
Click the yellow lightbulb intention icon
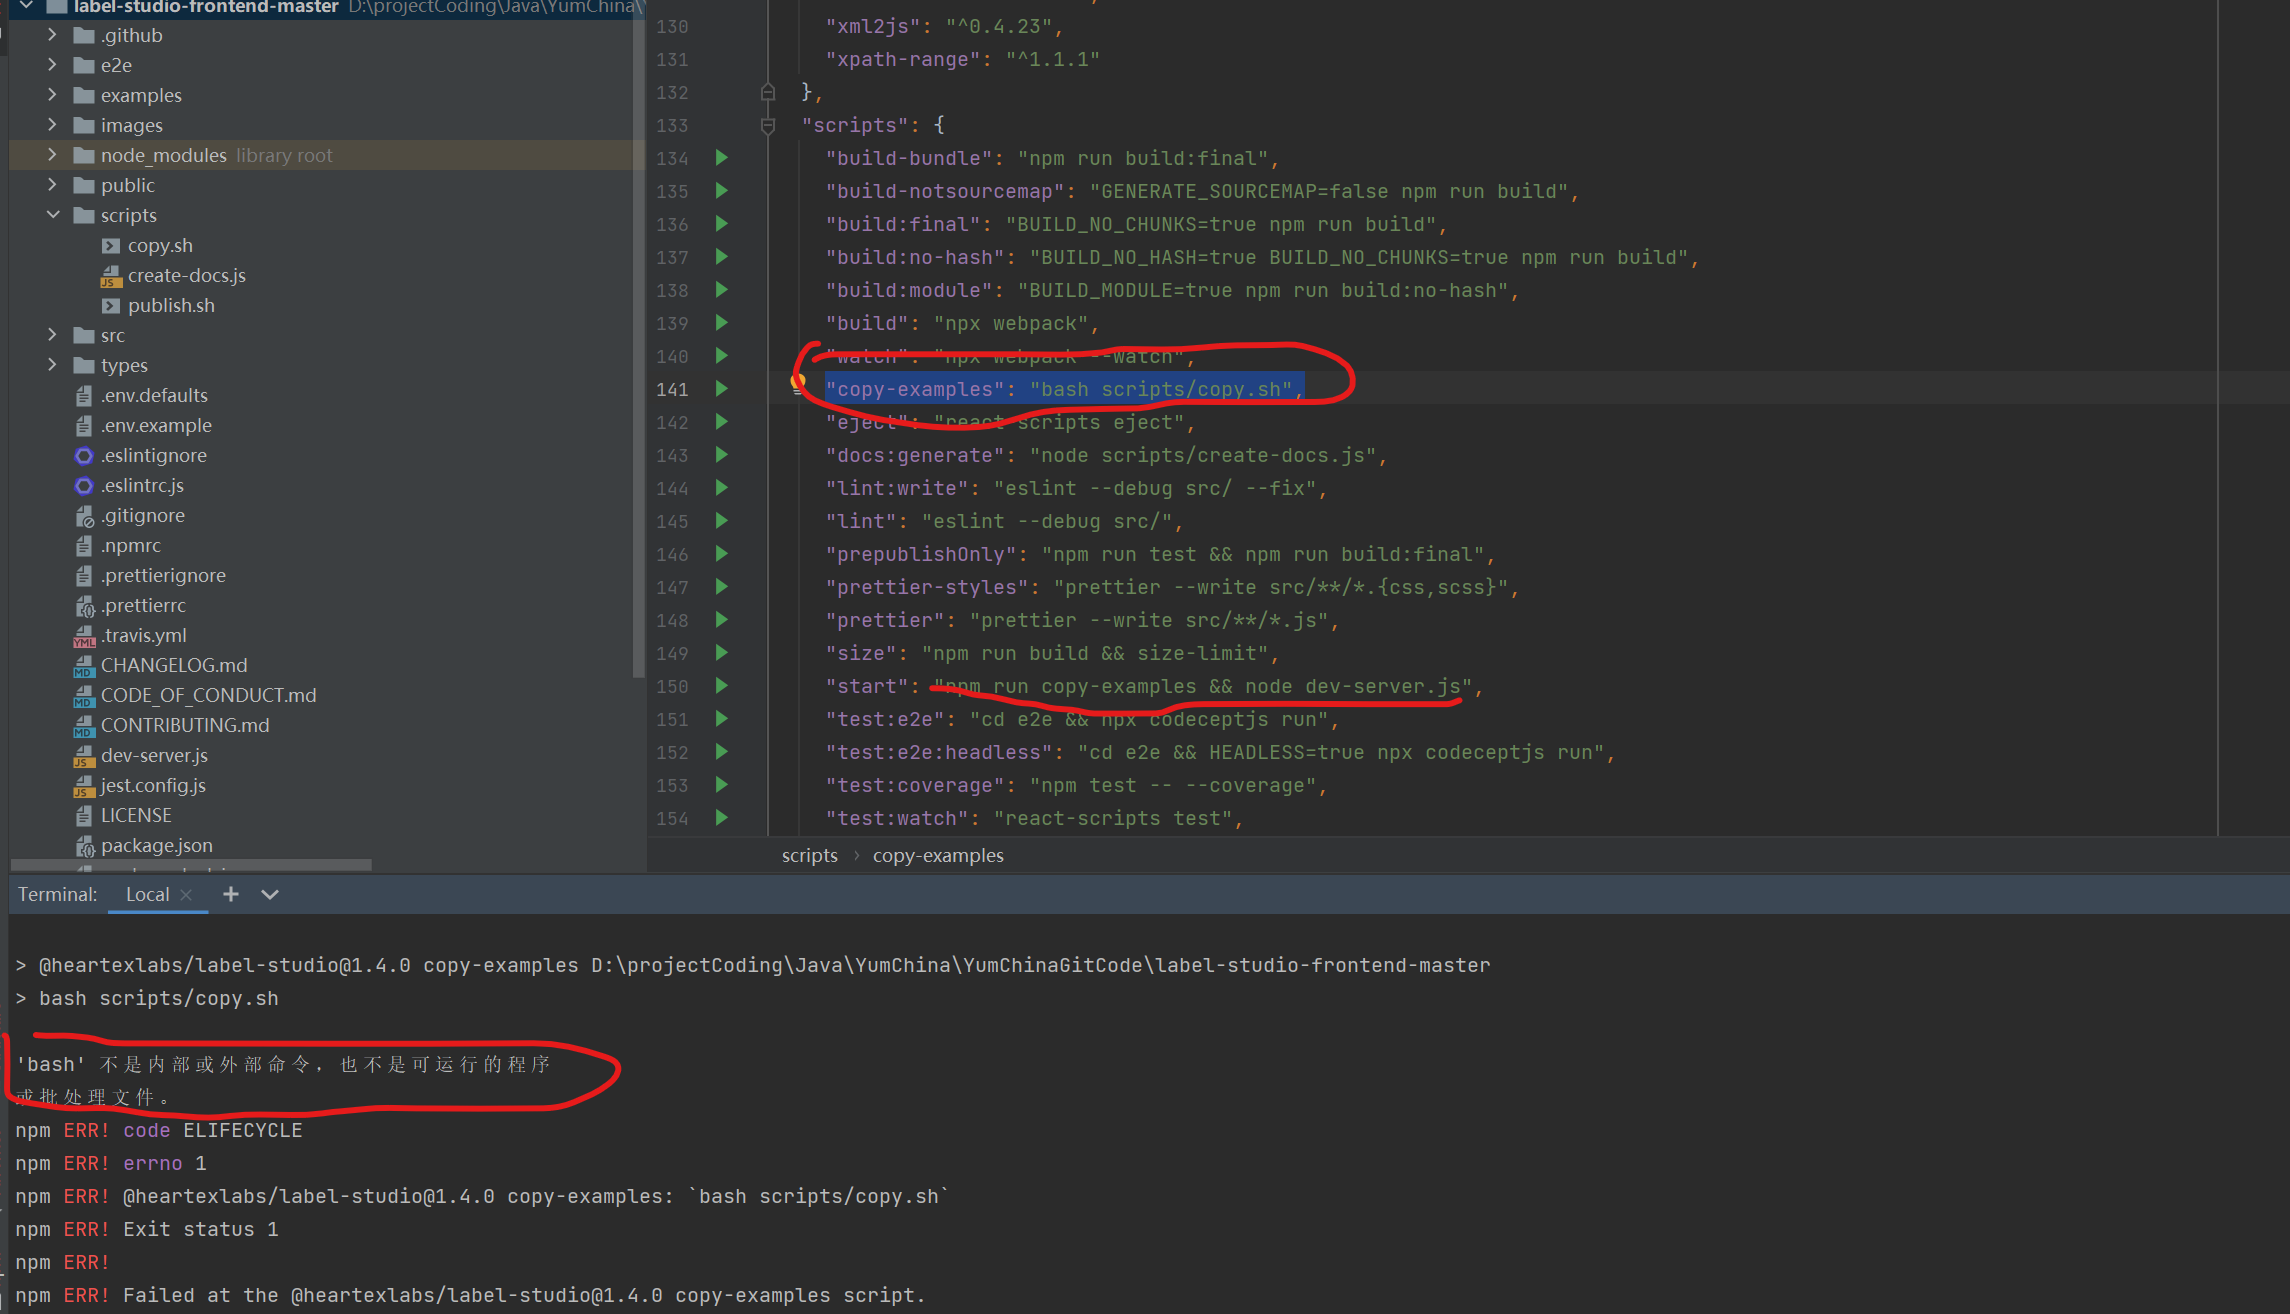(798, 383)
